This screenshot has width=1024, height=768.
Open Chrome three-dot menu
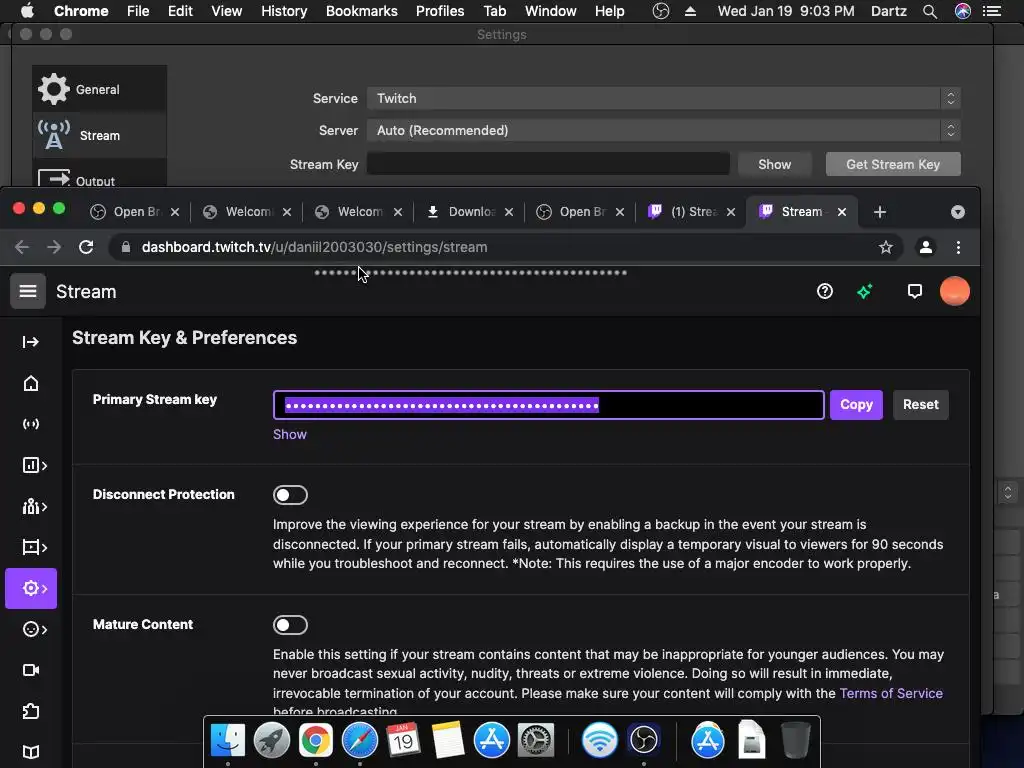[x=958, y=247]
